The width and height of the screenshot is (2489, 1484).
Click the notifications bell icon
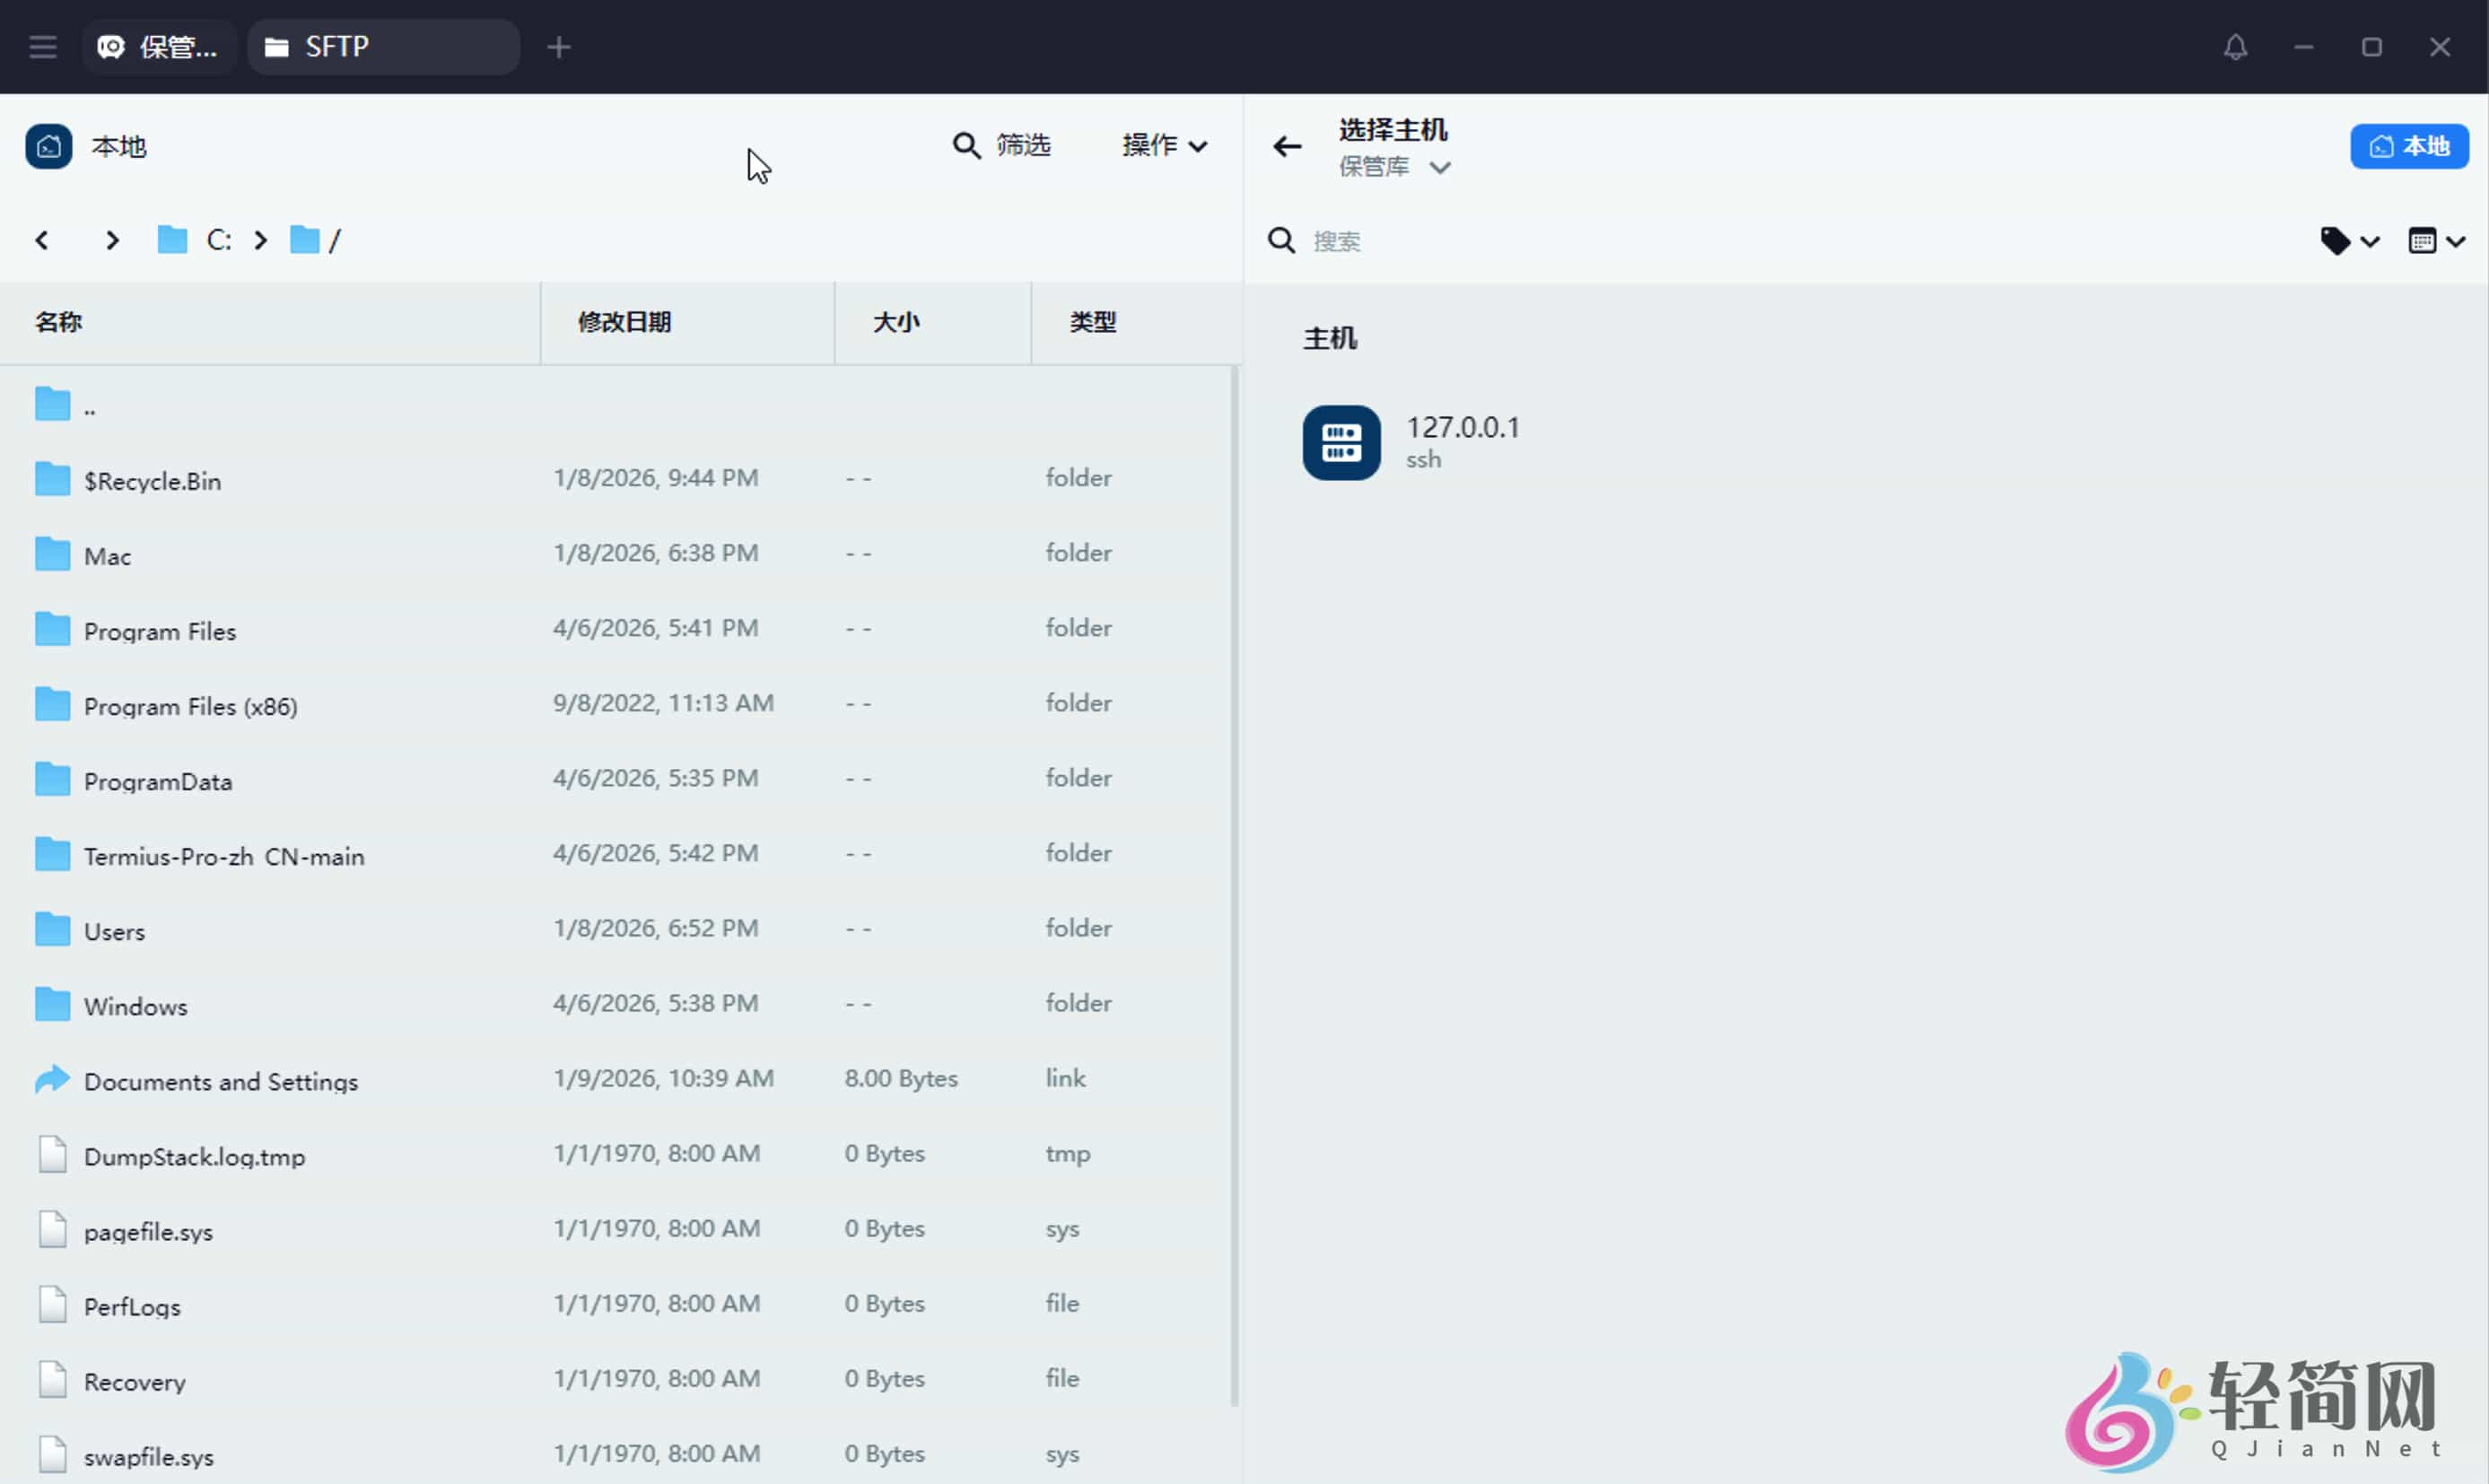(2236, 46)
